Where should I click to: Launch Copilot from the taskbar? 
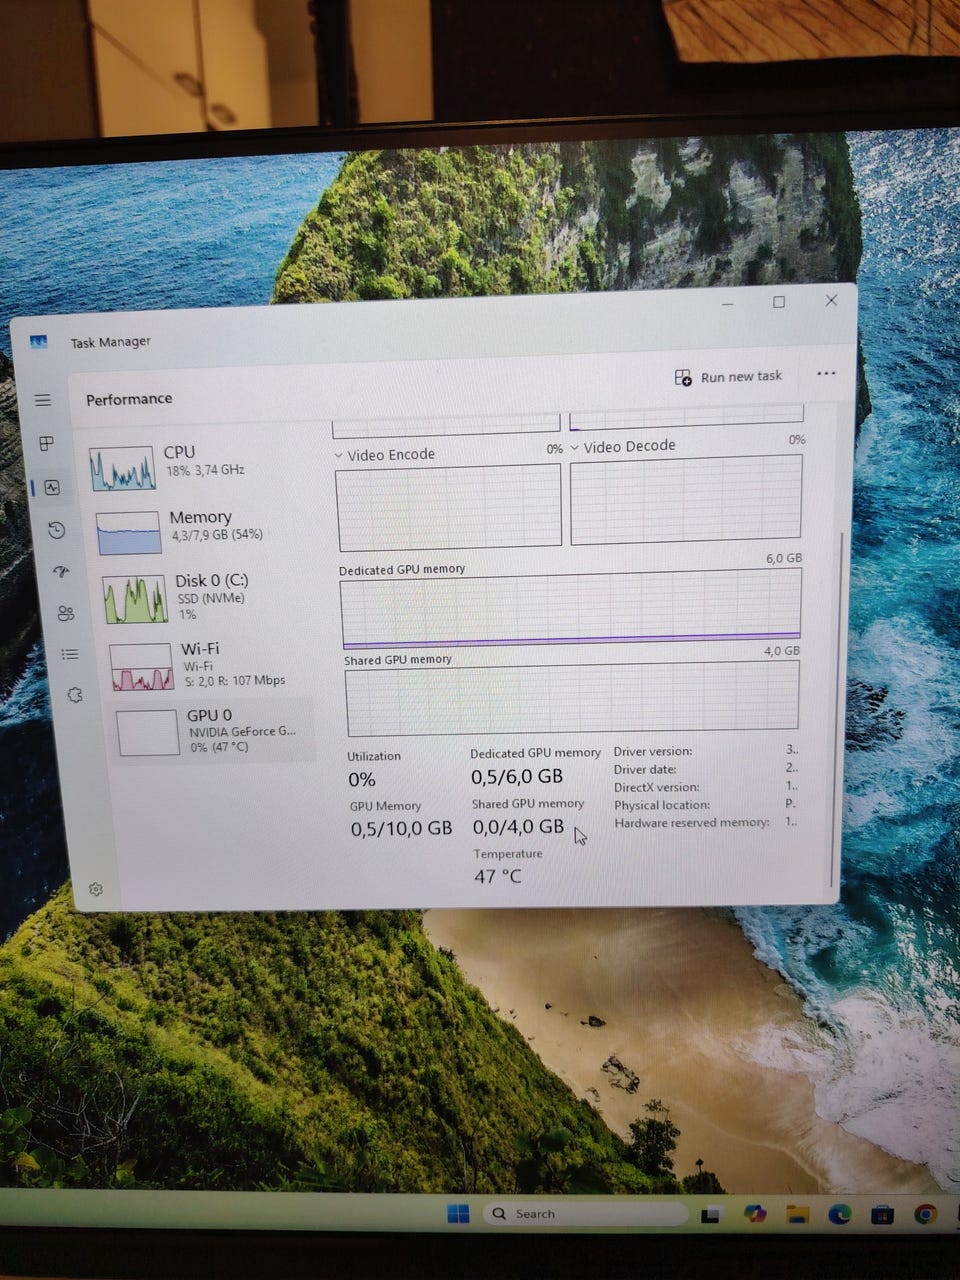click(x=755, y=1214)
